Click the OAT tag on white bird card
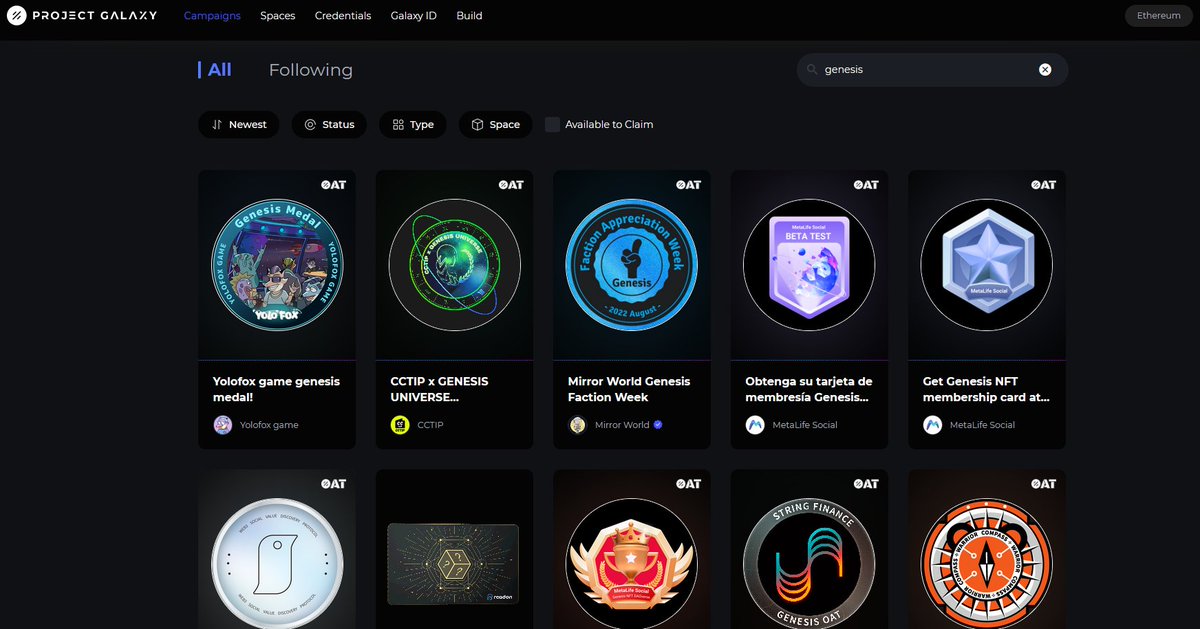 tap(333, 484)
